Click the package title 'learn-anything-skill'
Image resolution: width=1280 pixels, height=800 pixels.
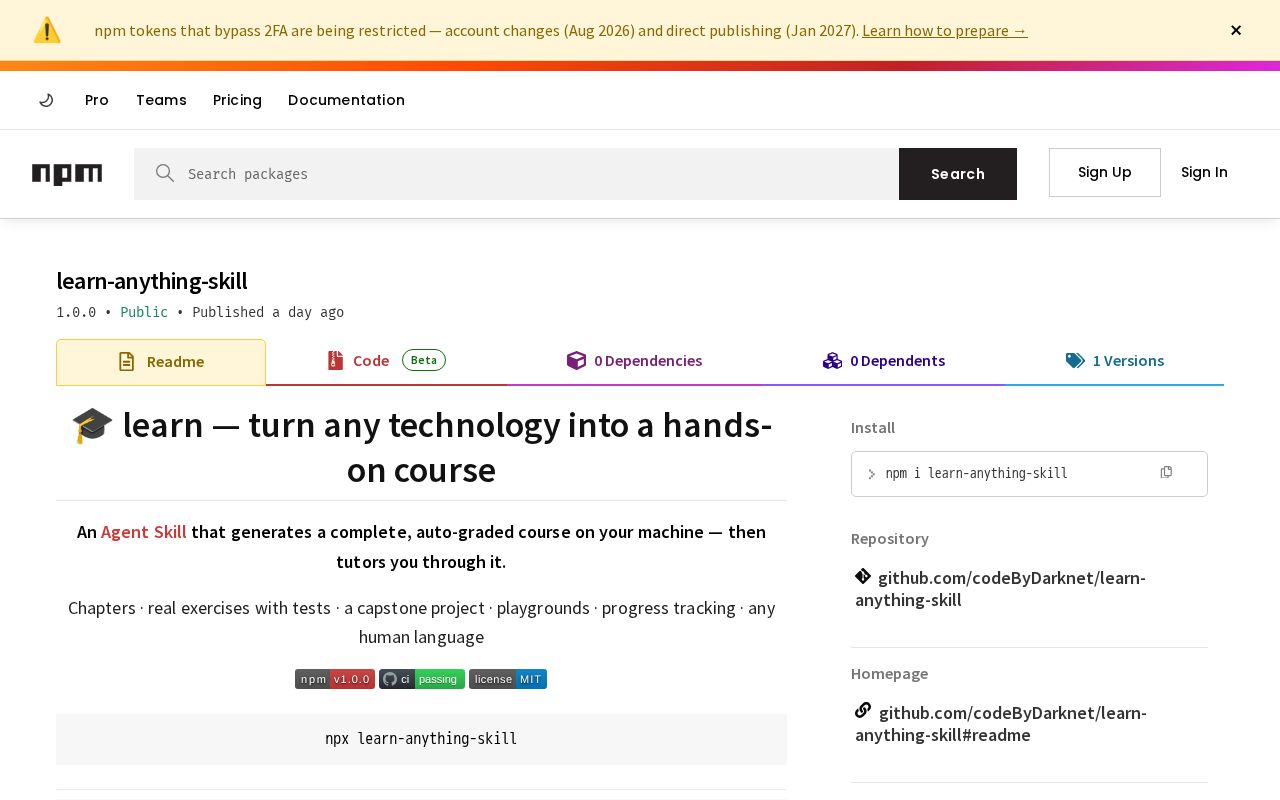[151, 281]
